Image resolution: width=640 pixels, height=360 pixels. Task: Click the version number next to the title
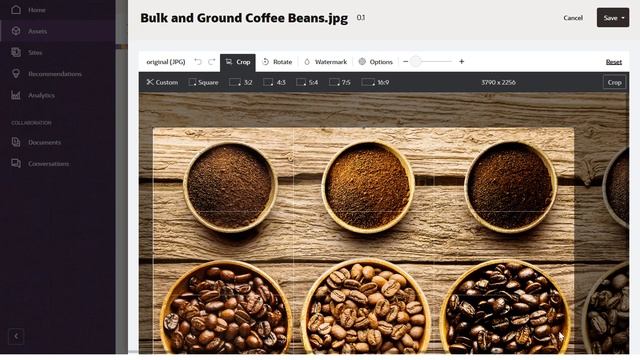[361, 18]
